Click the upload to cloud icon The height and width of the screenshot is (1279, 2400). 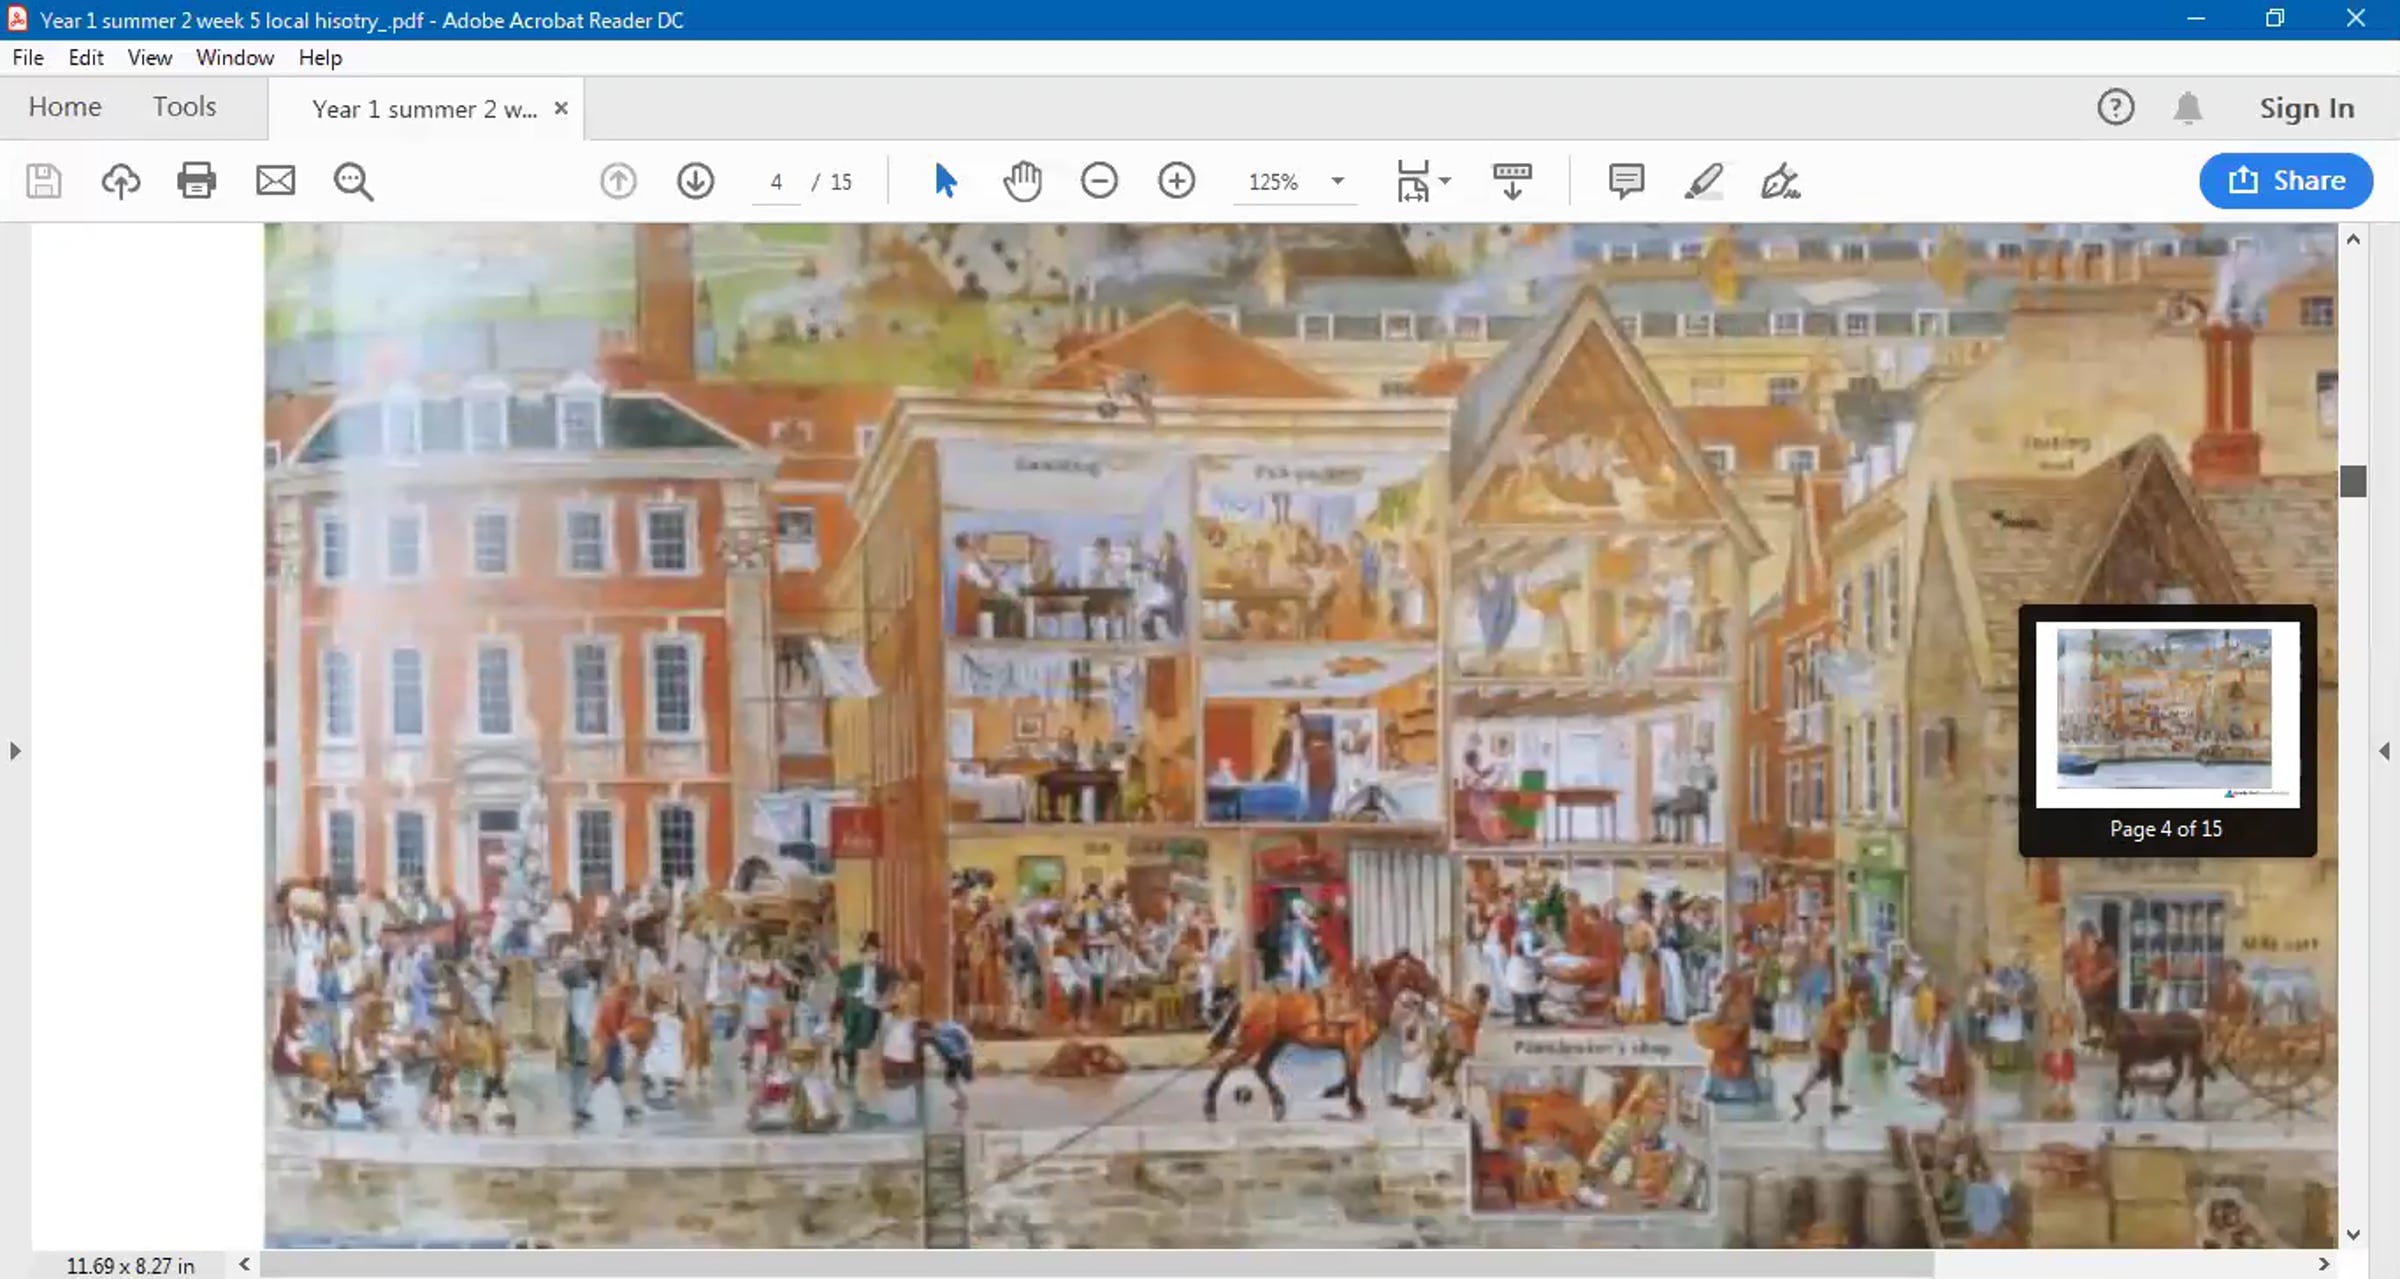coord(120,181)
